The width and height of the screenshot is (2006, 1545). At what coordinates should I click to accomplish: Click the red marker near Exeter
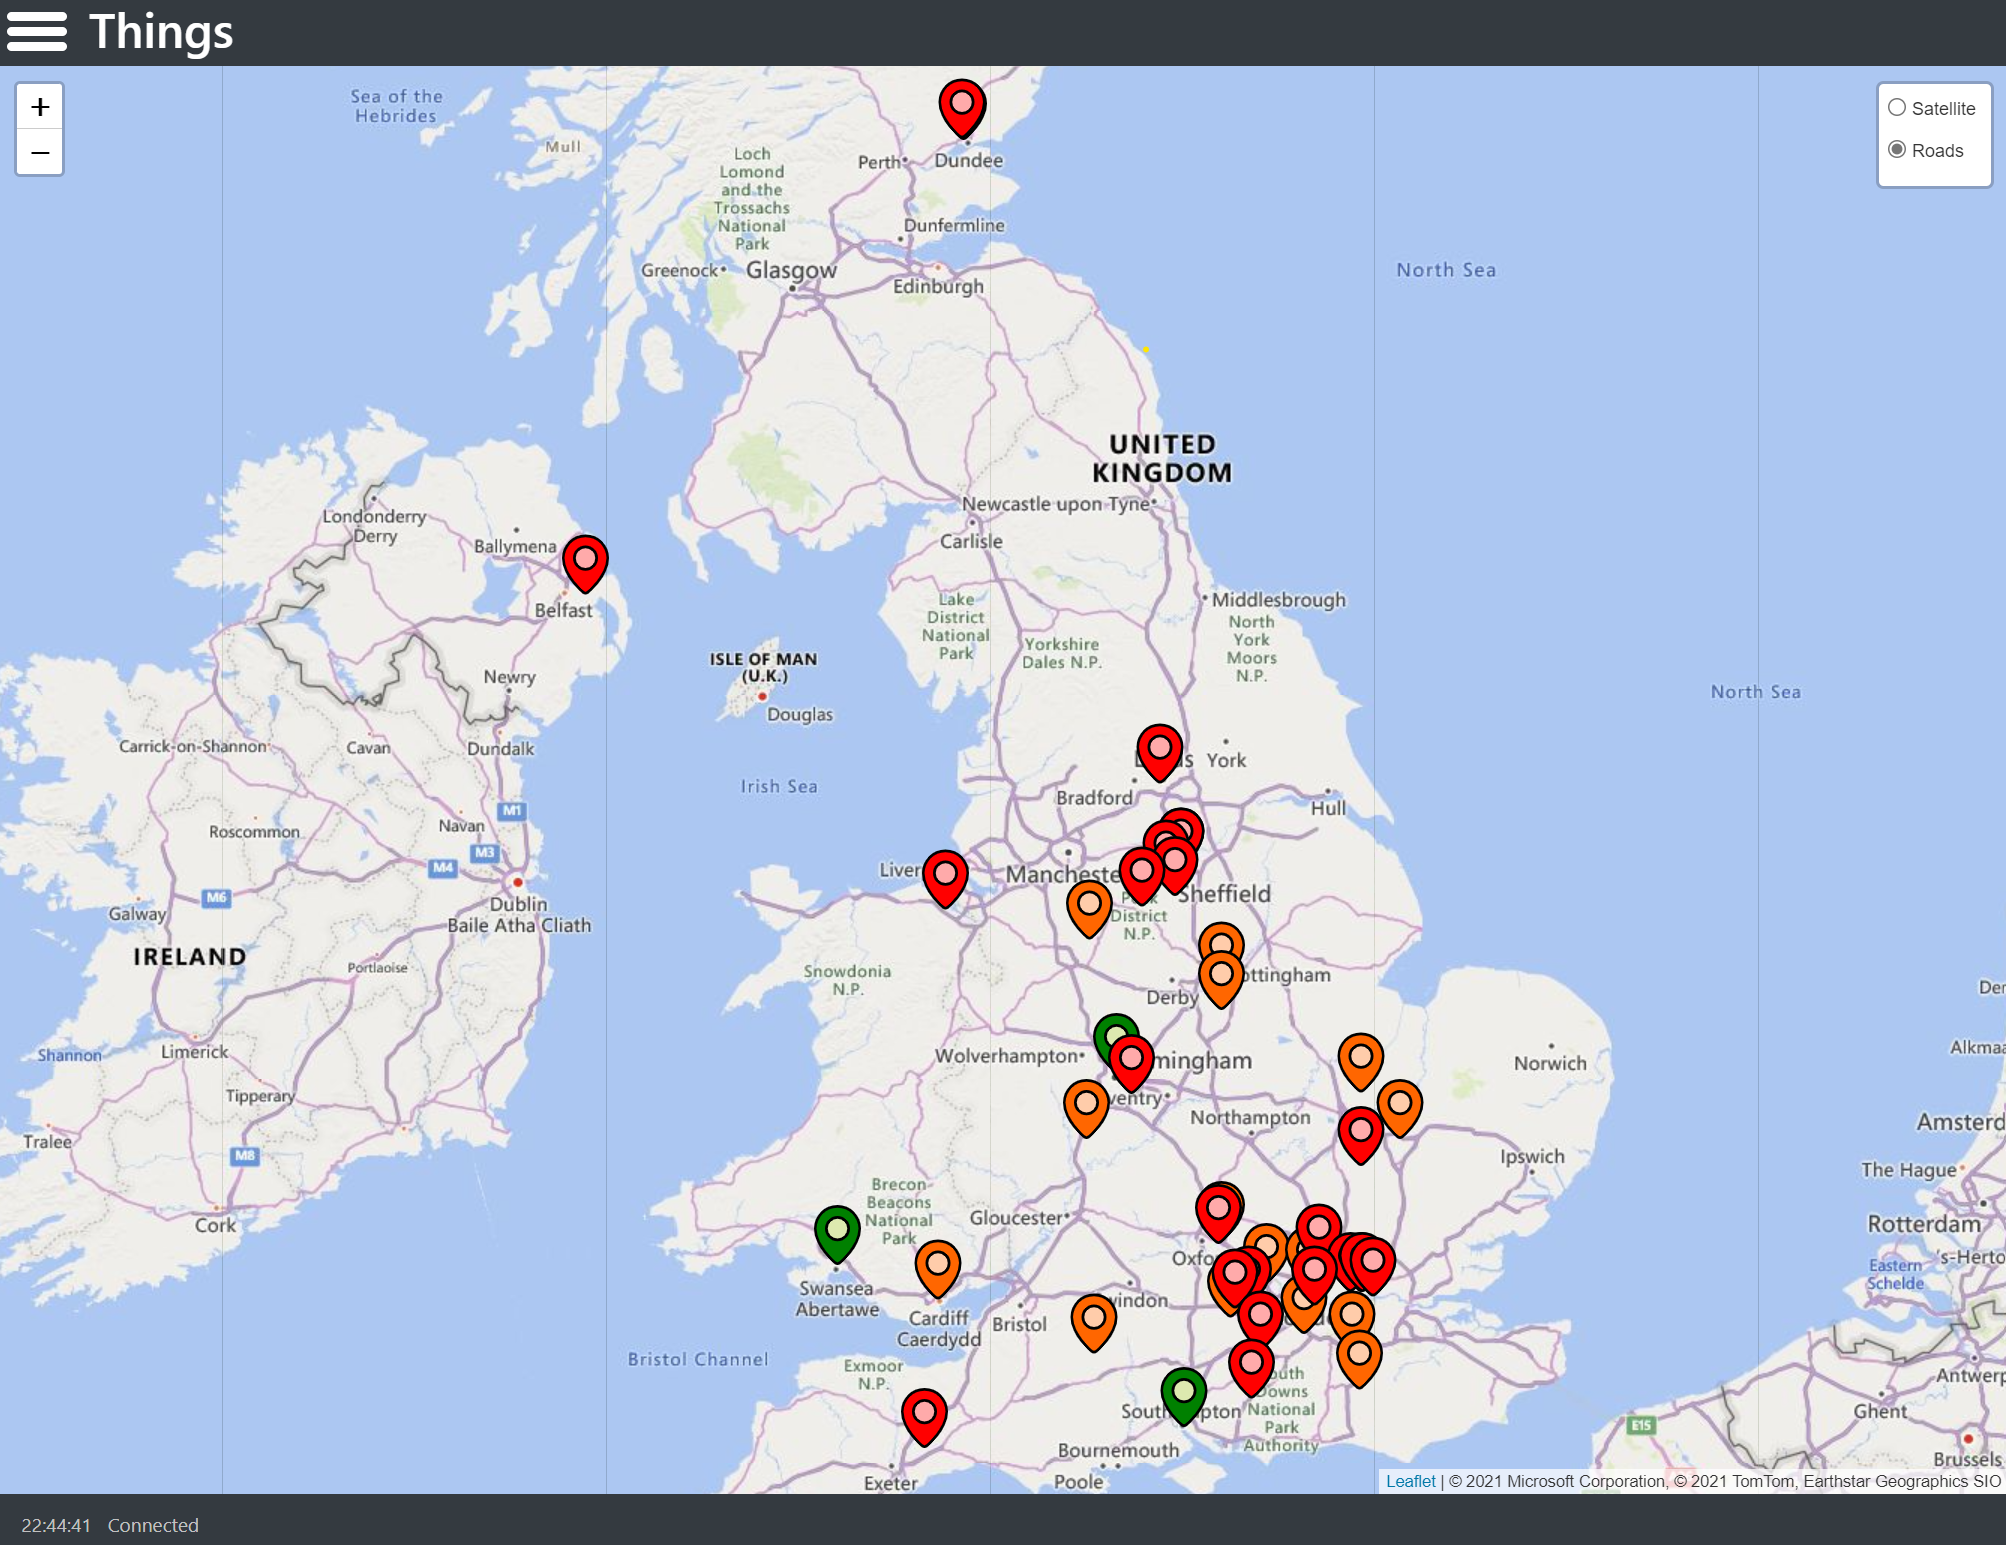[x=924, y=1413]
